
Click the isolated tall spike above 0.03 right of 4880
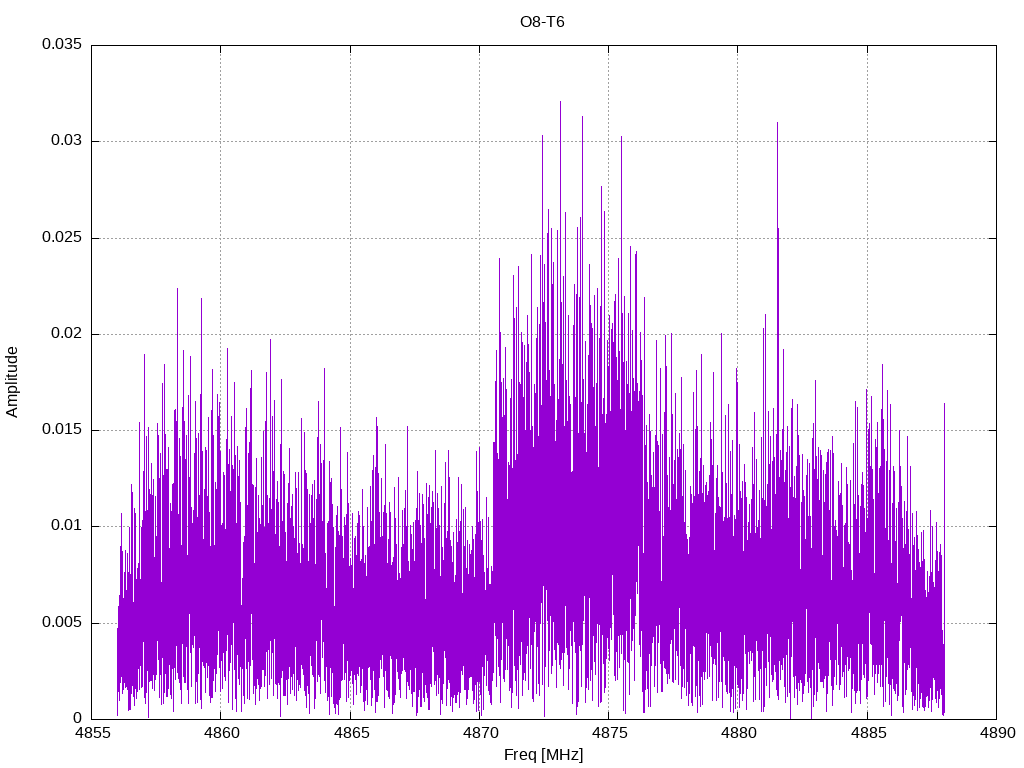coord(777,124)
